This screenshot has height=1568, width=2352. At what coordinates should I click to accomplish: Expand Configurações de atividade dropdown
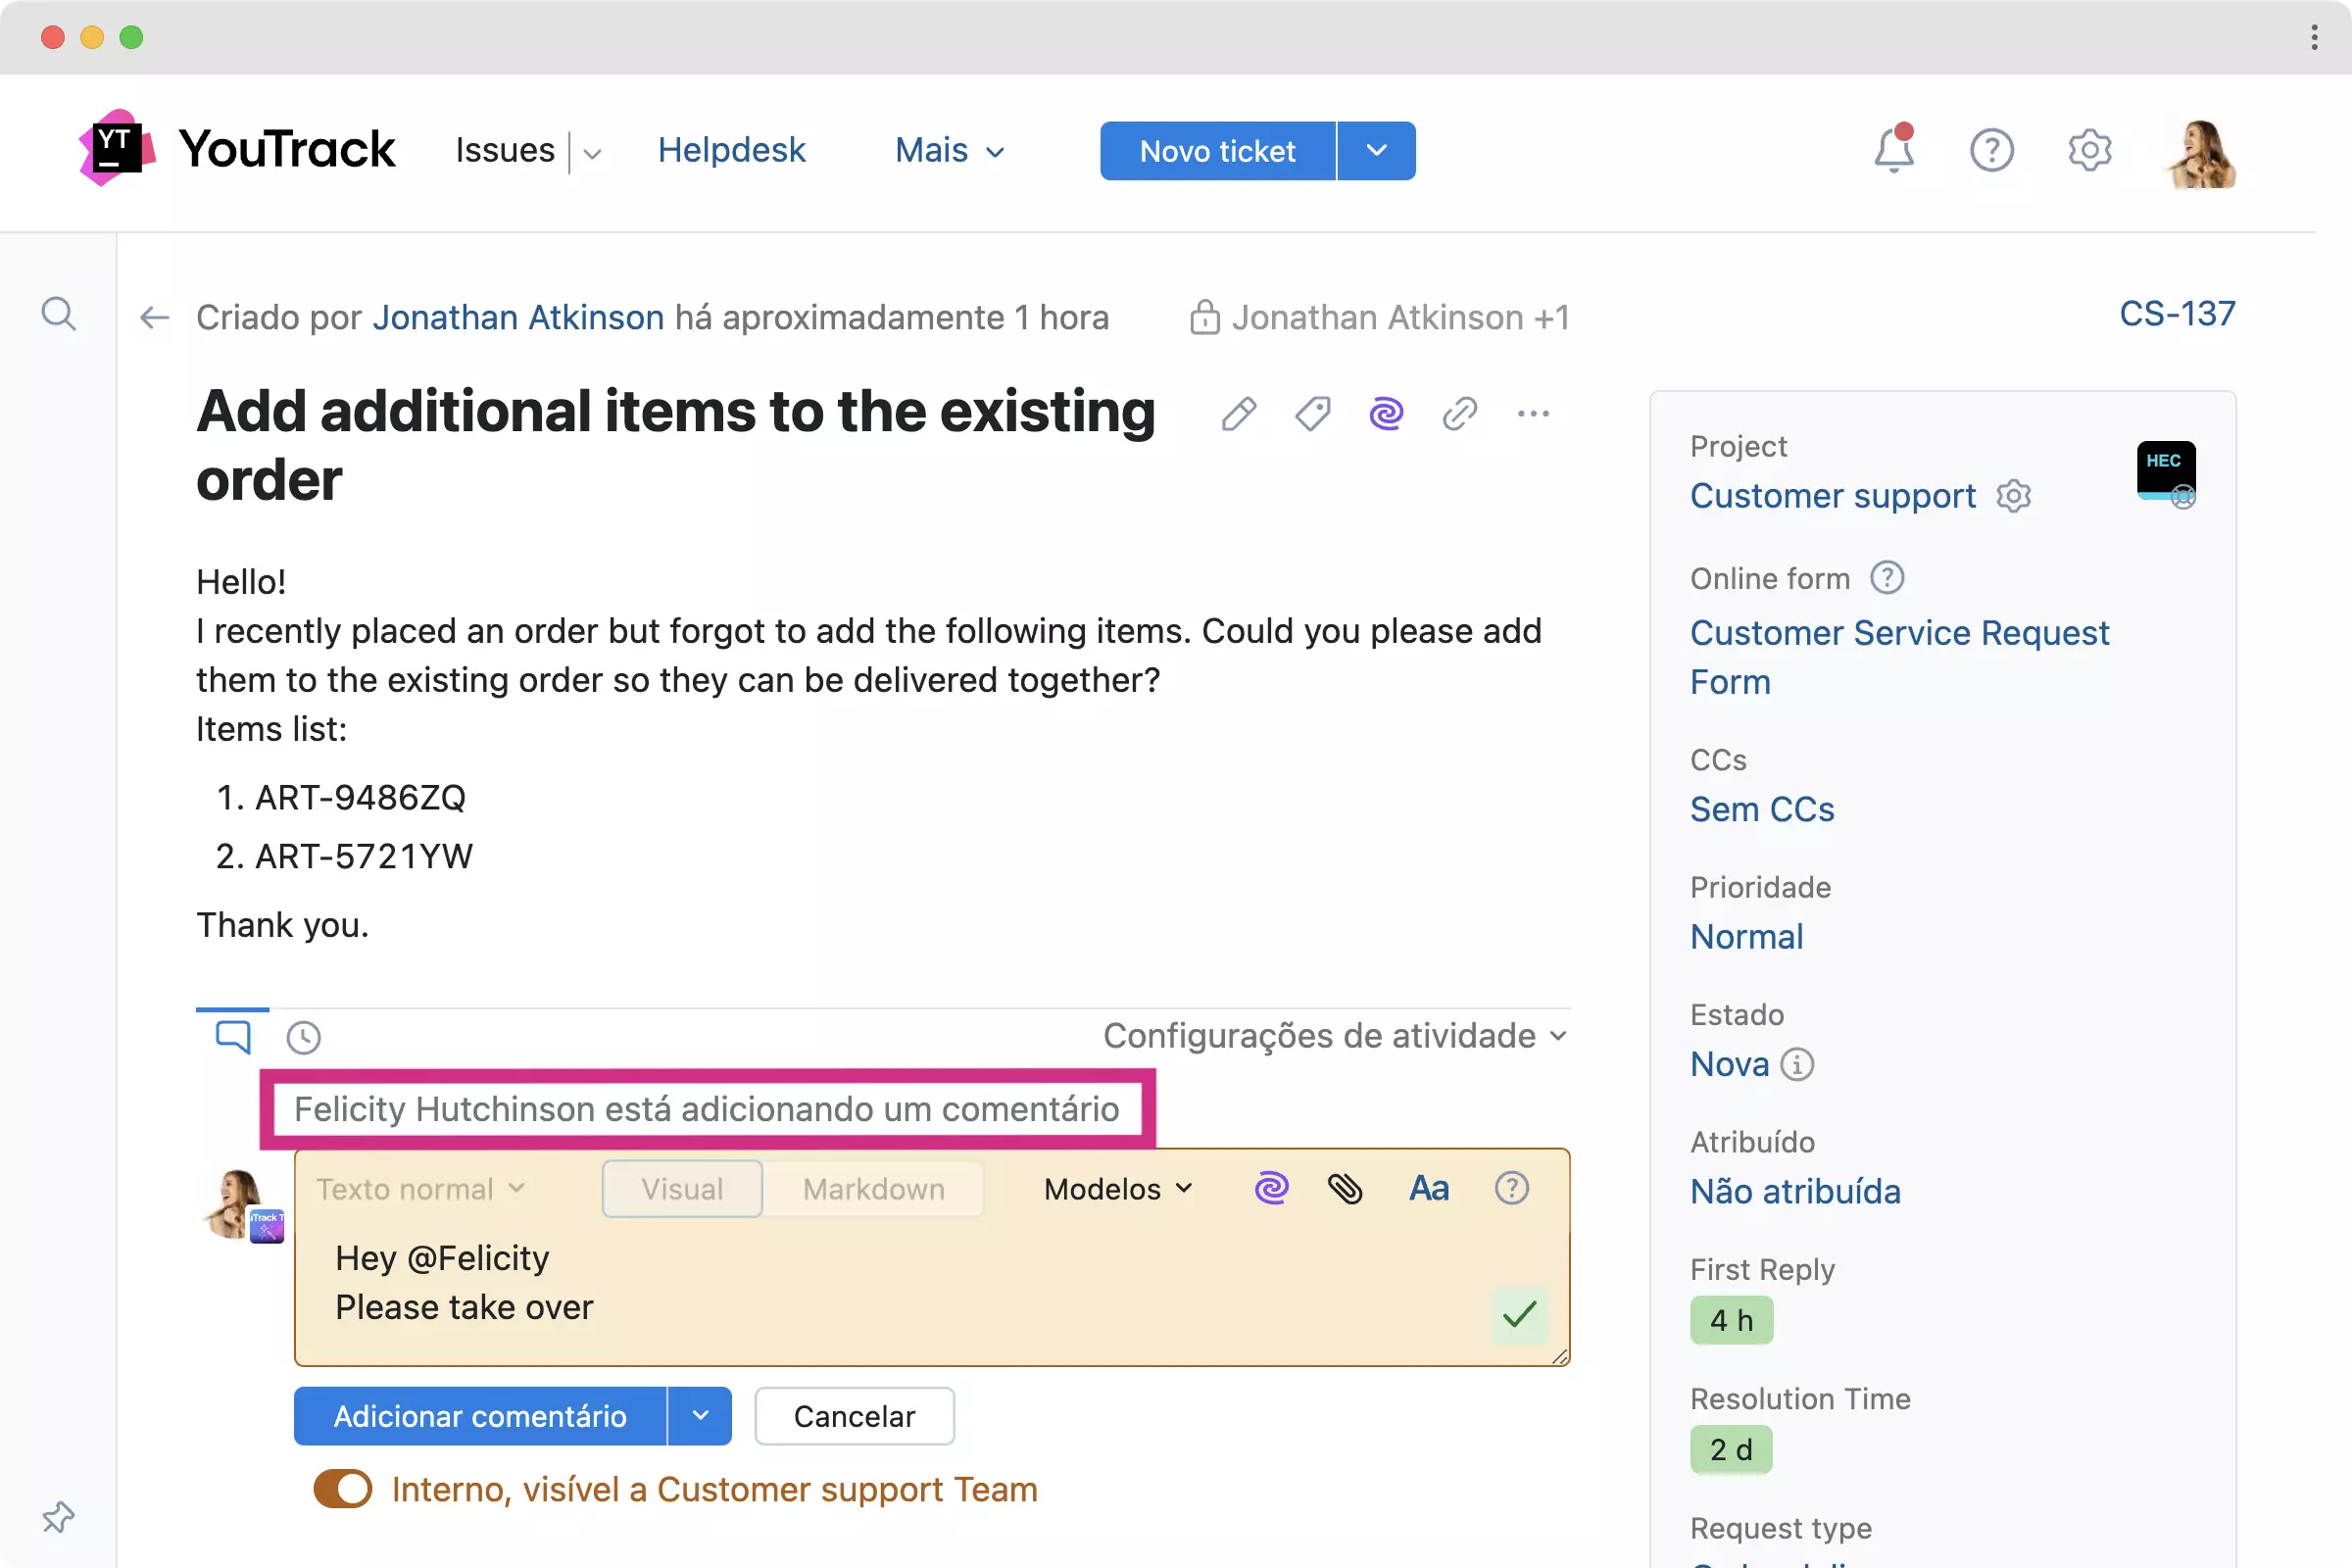point(1334,1035)
